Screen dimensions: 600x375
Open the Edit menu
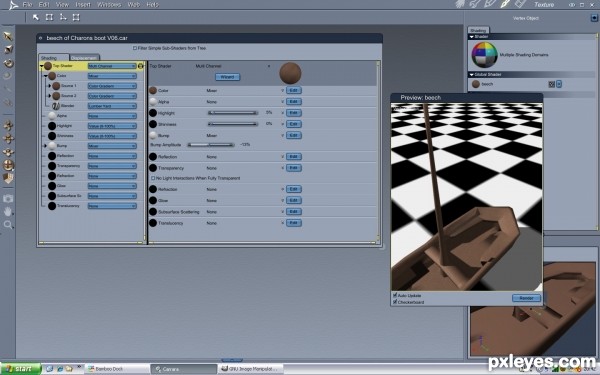click(x=44, y=5)
